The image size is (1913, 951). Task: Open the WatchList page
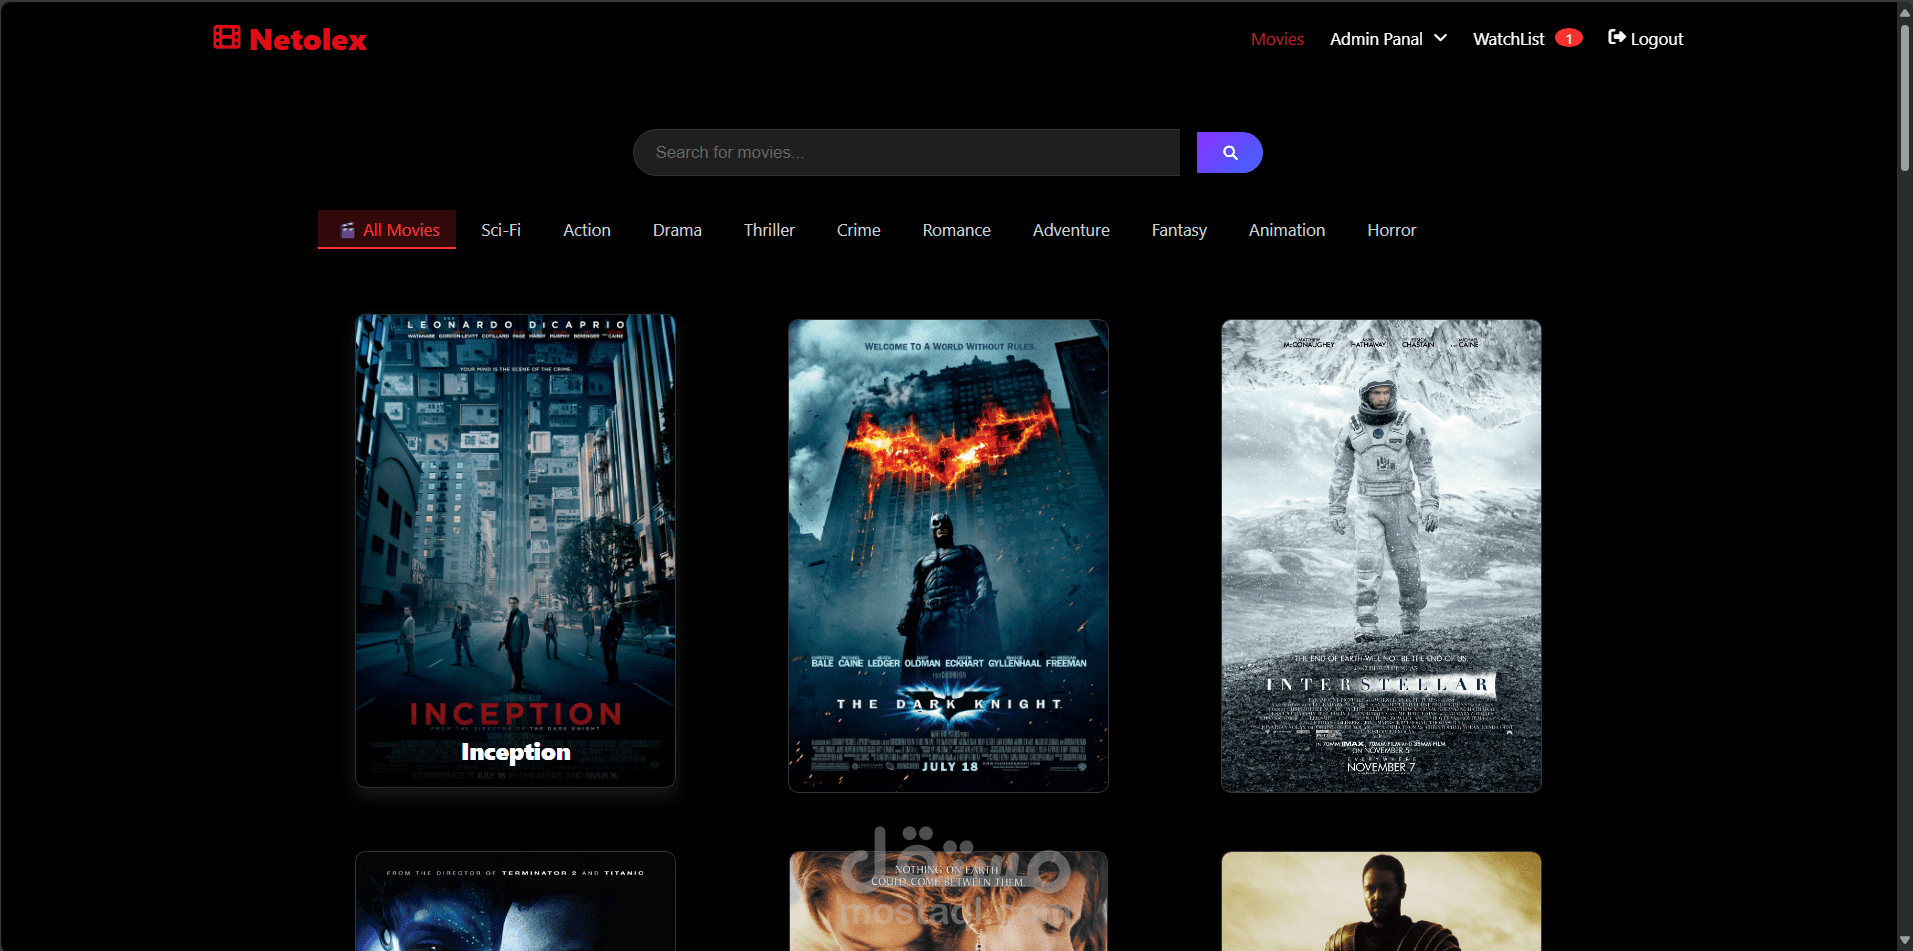[1508, 39]
